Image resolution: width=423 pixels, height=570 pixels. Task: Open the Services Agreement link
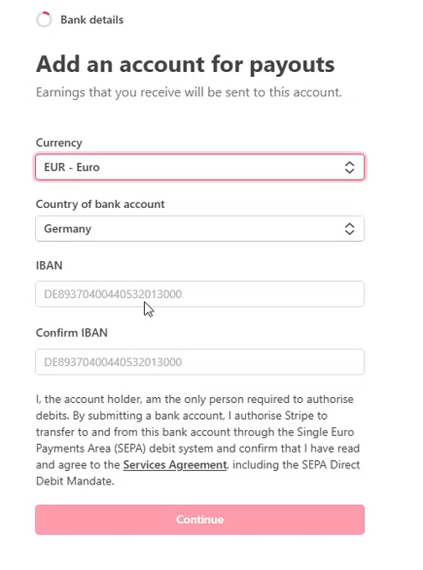[x=175, y=465]
